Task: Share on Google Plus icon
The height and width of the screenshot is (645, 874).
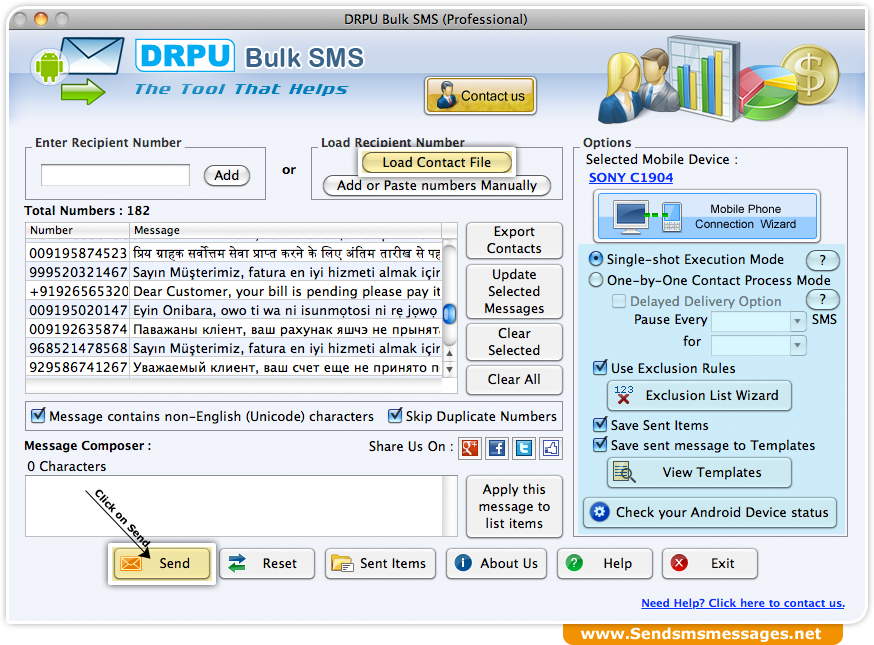Action: pyautogui.click(x=470, y=448)
